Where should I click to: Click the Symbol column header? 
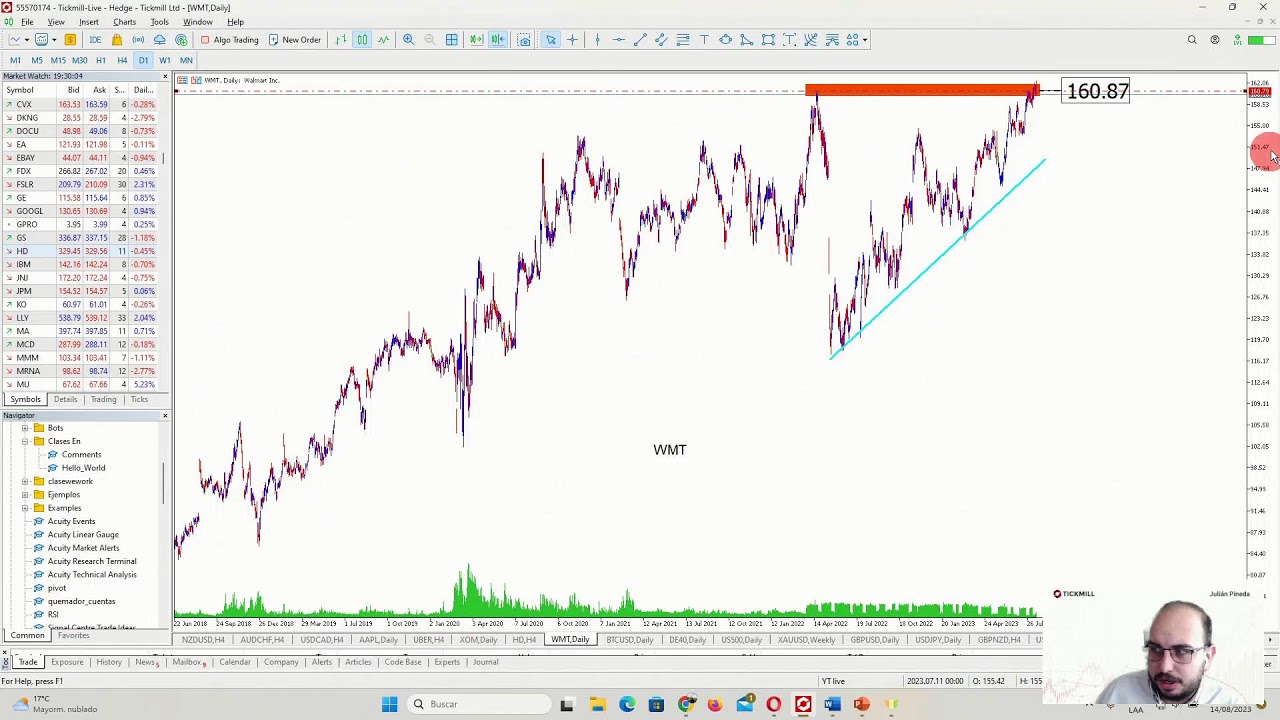[20, 90]
